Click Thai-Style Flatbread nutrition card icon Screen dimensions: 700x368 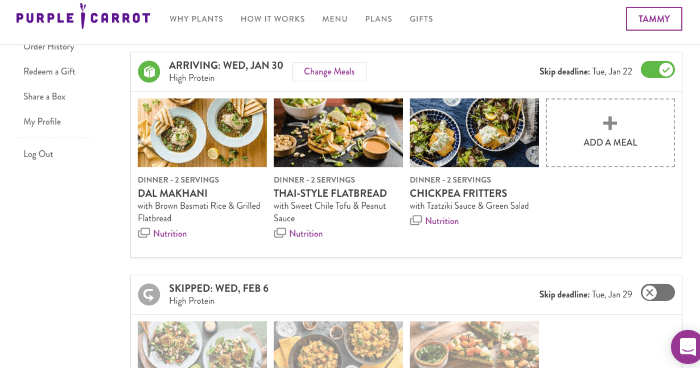279,233
